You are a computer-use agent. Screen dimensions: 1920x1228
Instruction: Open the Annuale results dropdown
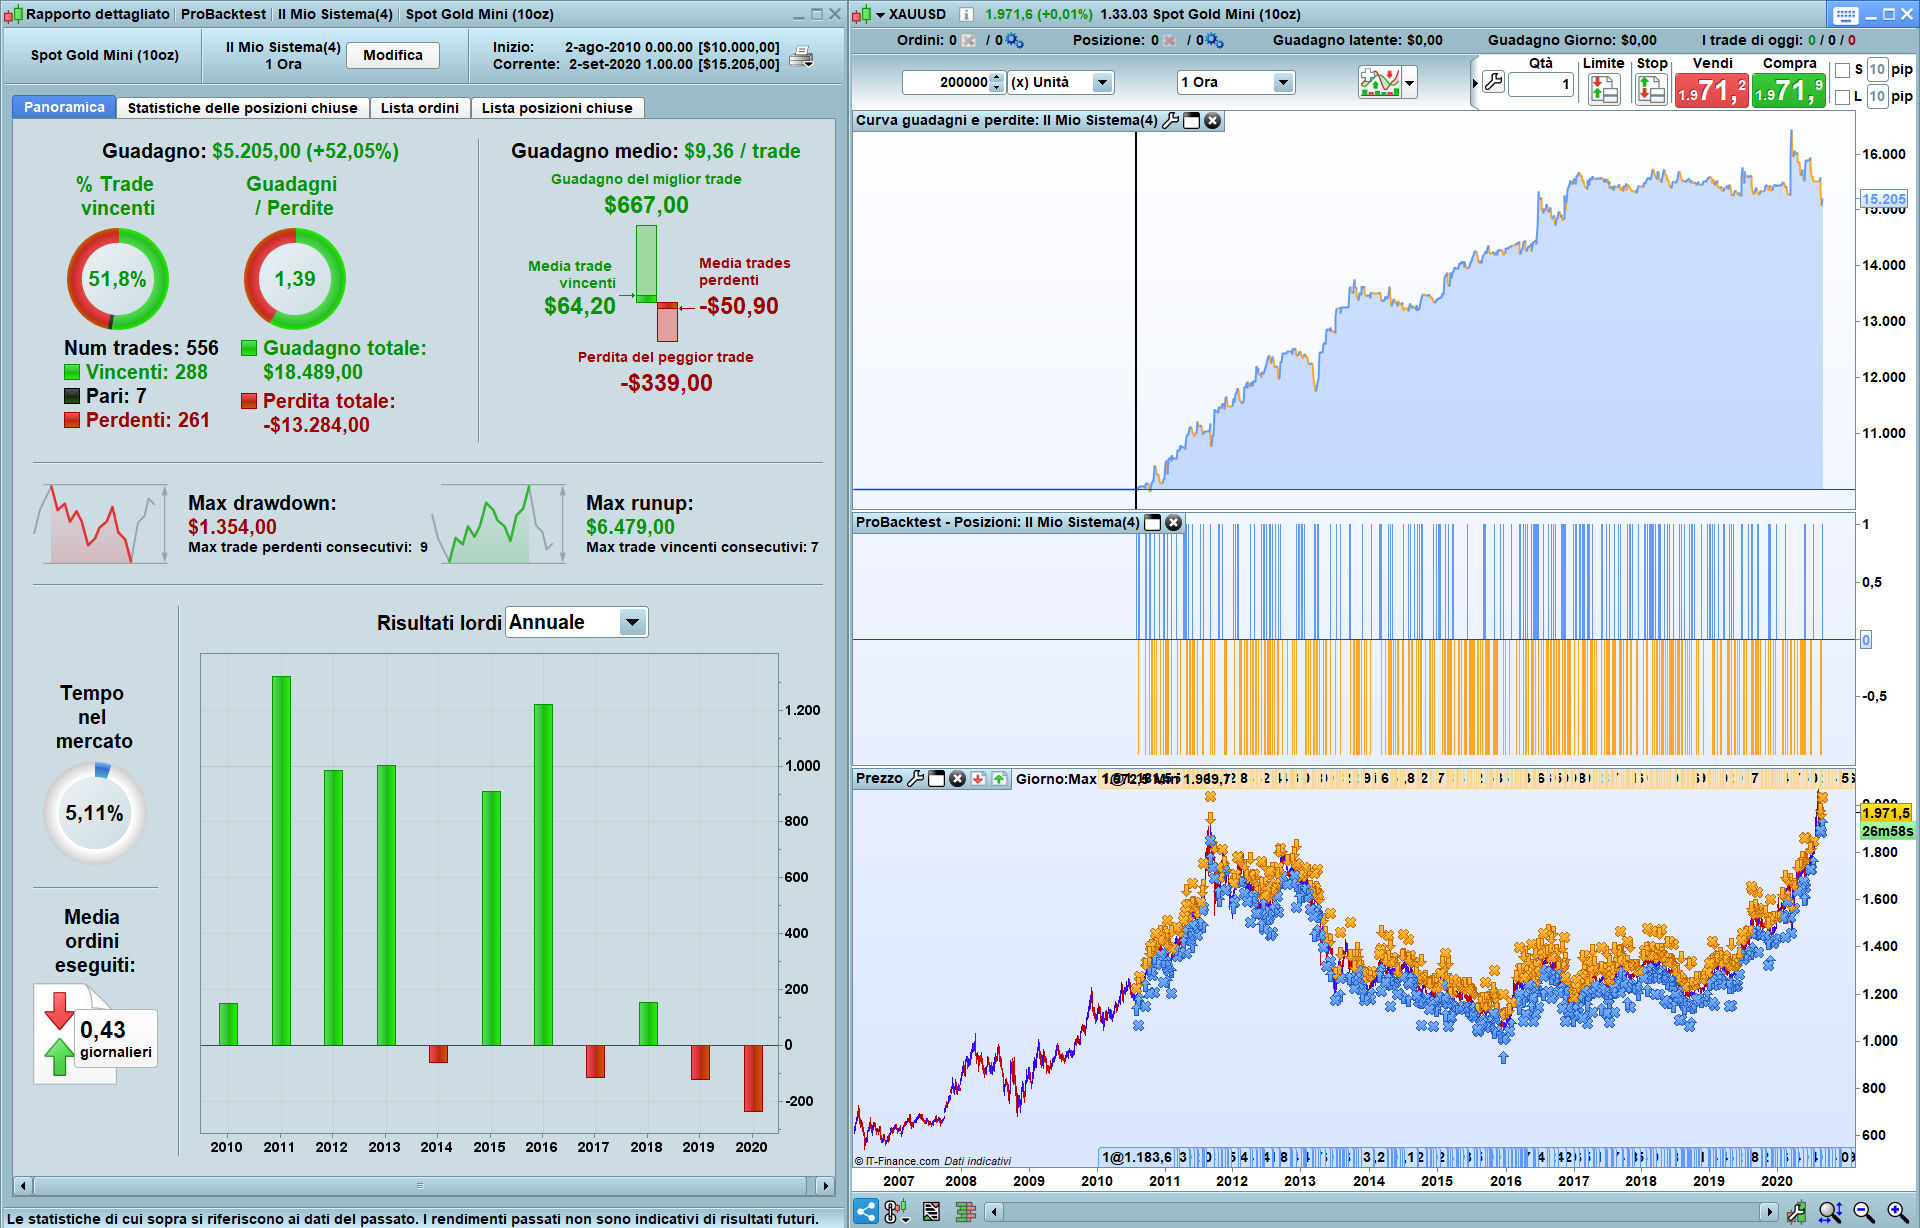pos(632,622)
